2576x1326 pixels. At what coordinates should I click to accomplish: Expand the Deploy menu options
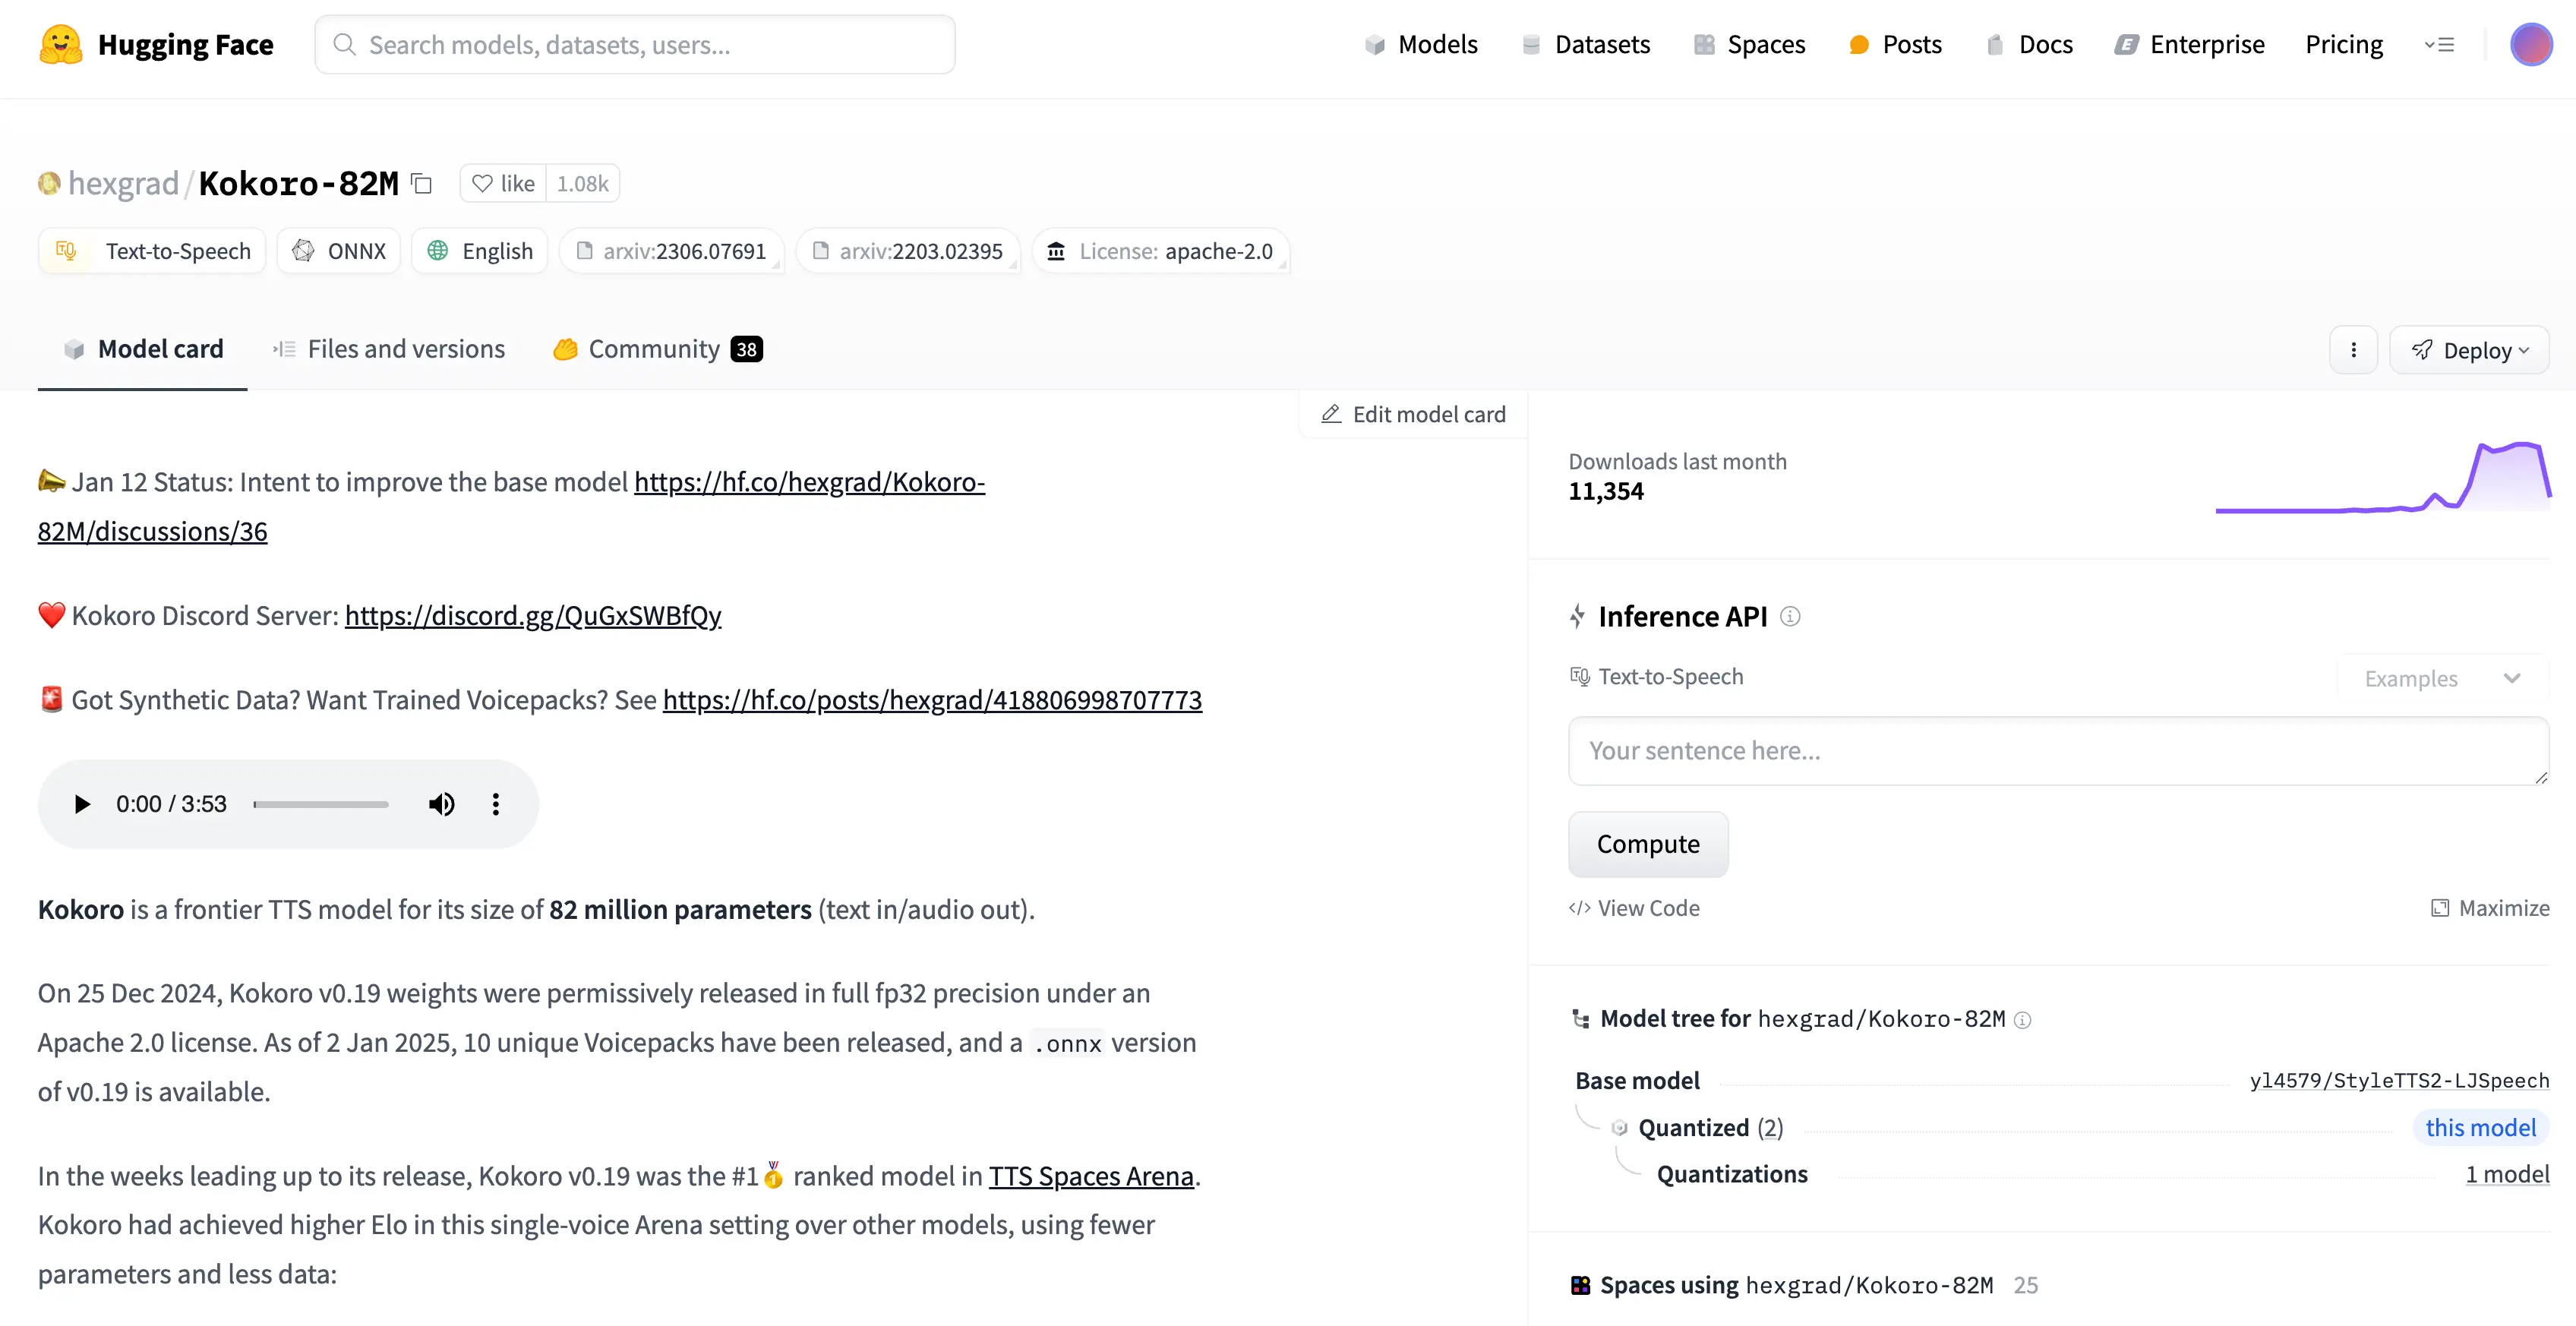2471,349
